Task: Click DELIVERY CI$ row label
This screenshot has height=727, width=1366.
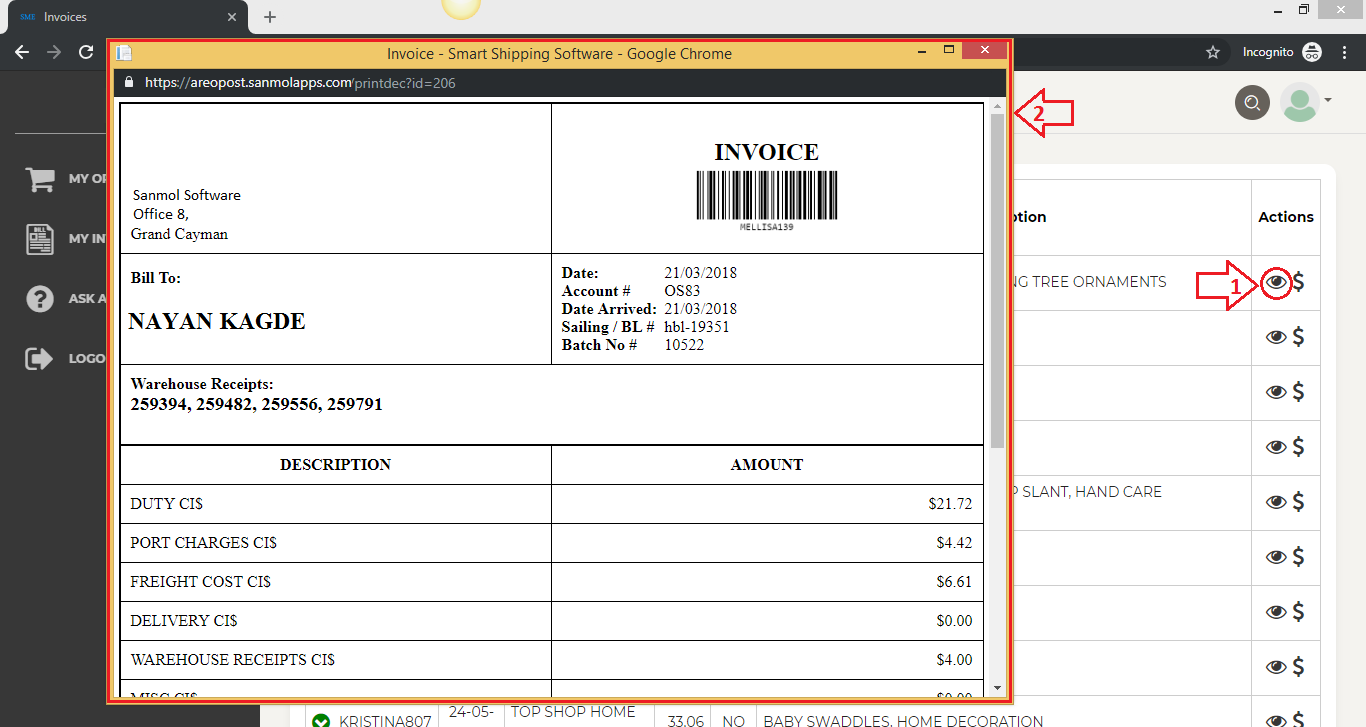Action: point(184,621)
